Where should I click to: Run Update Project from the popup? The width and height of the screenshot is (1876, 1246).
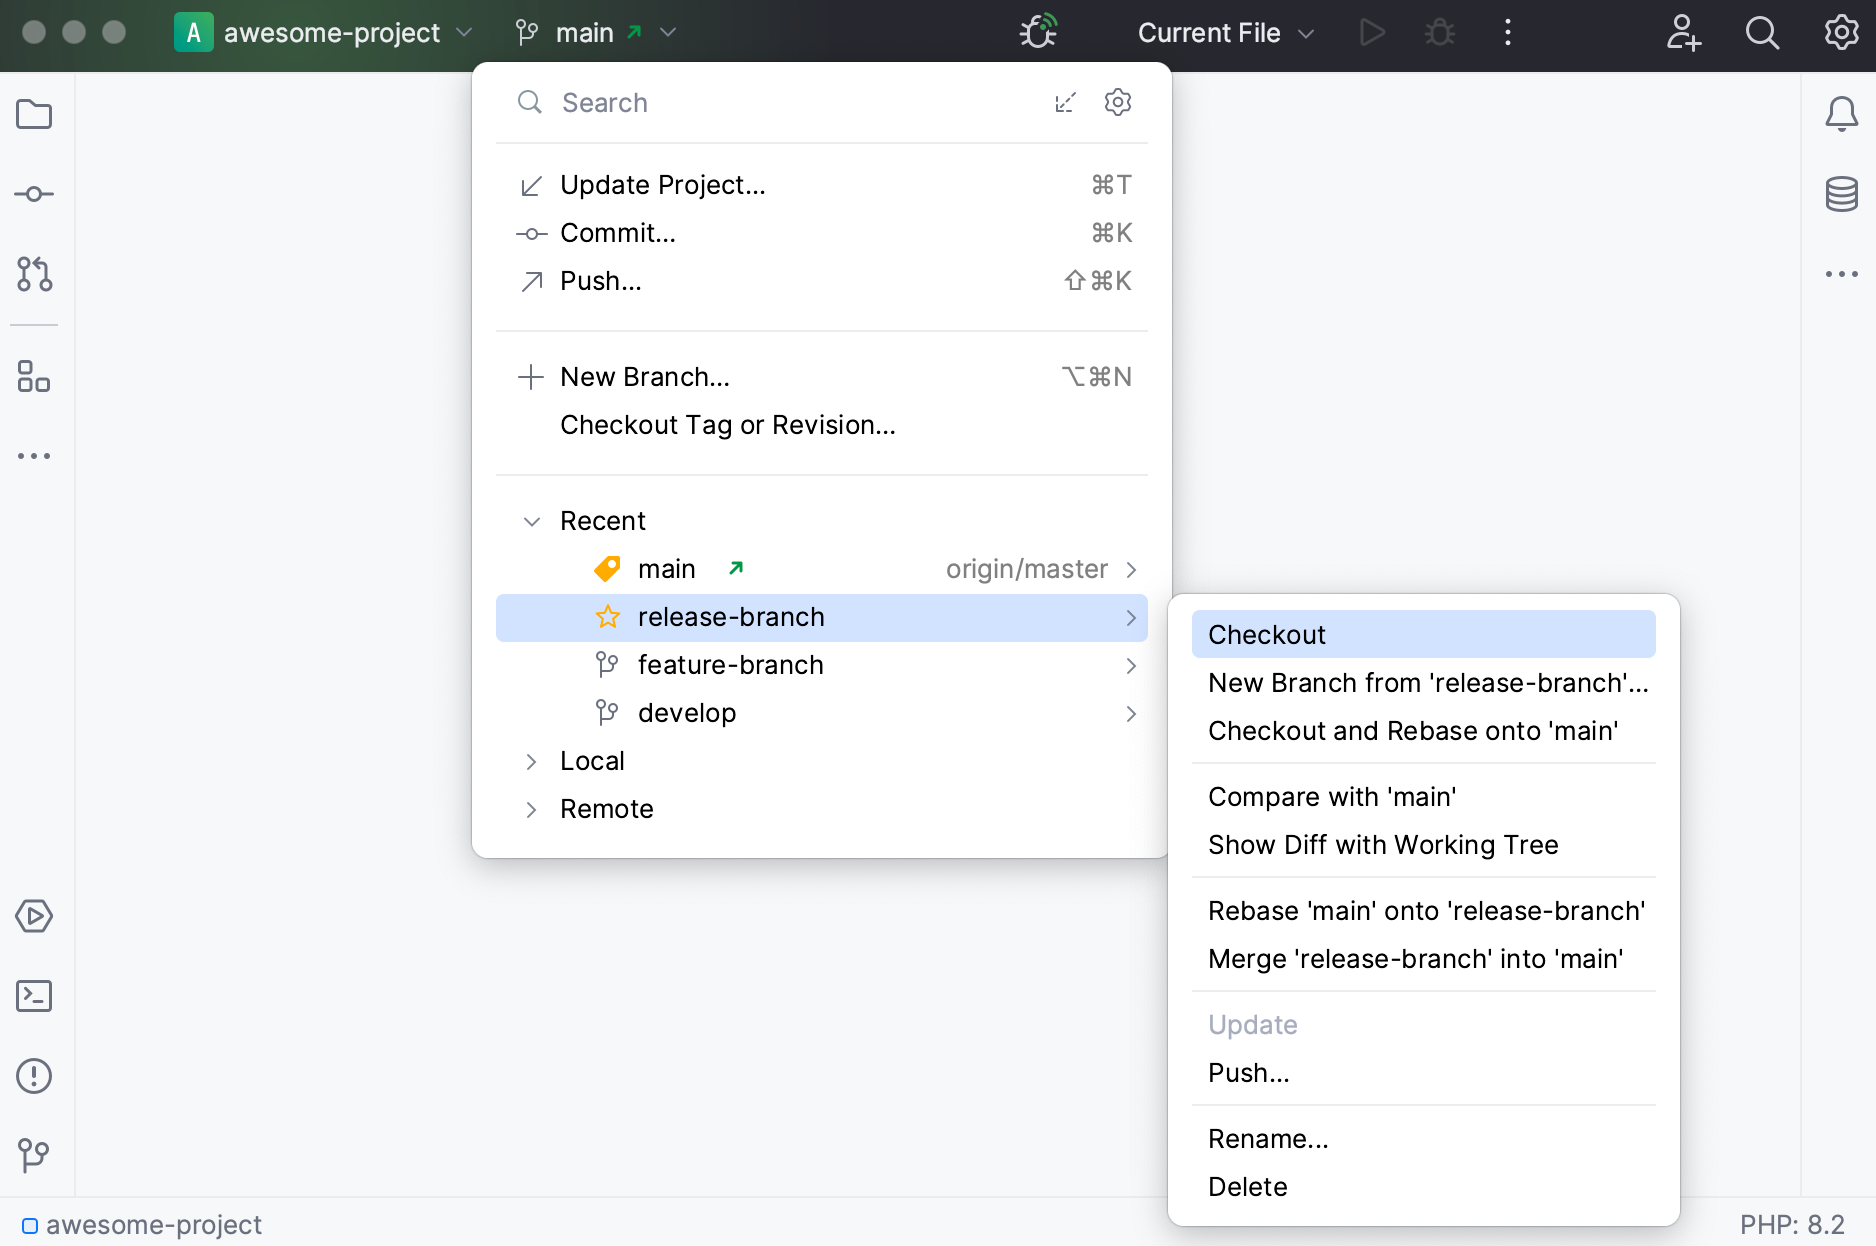coord(662,184)
